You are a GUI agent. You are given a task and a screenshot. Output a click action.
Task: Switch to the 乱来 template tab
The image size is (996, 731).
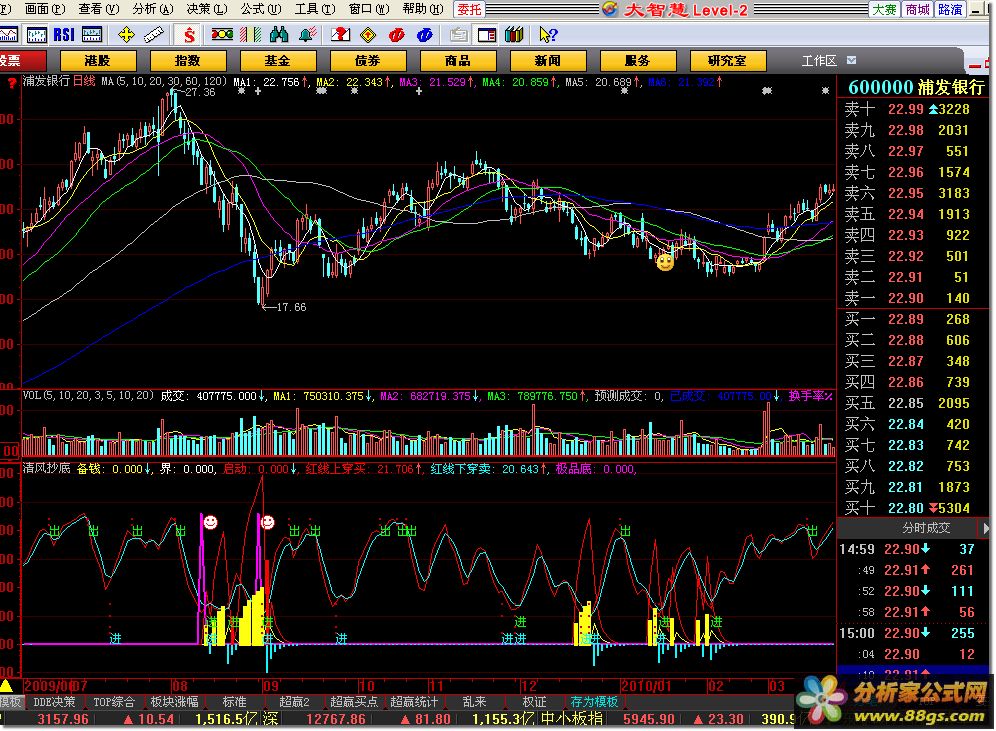474,702
